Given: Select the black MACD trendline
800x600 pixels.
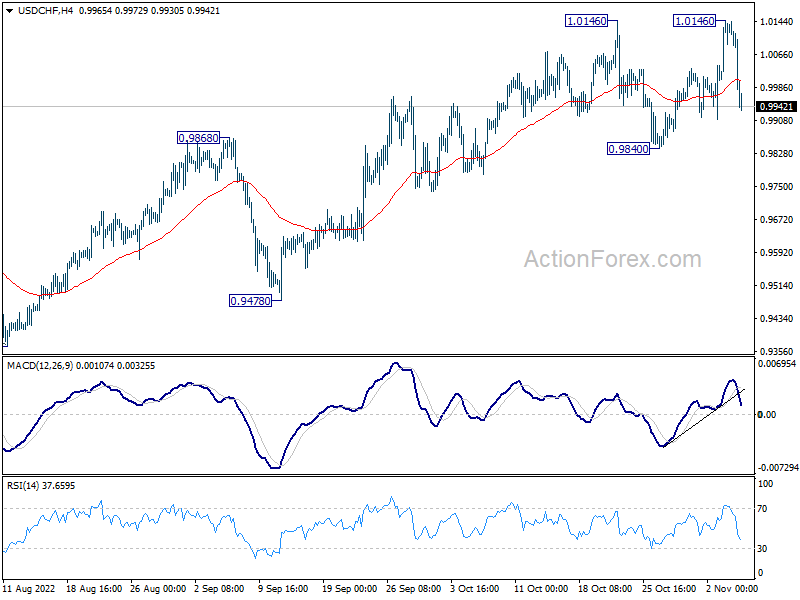Looking at the screenshot, I should 704,418.
